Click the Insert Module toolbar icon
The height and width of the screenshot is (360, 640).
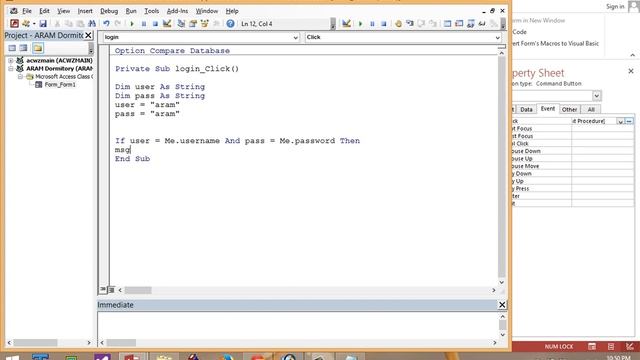(26, 24)
